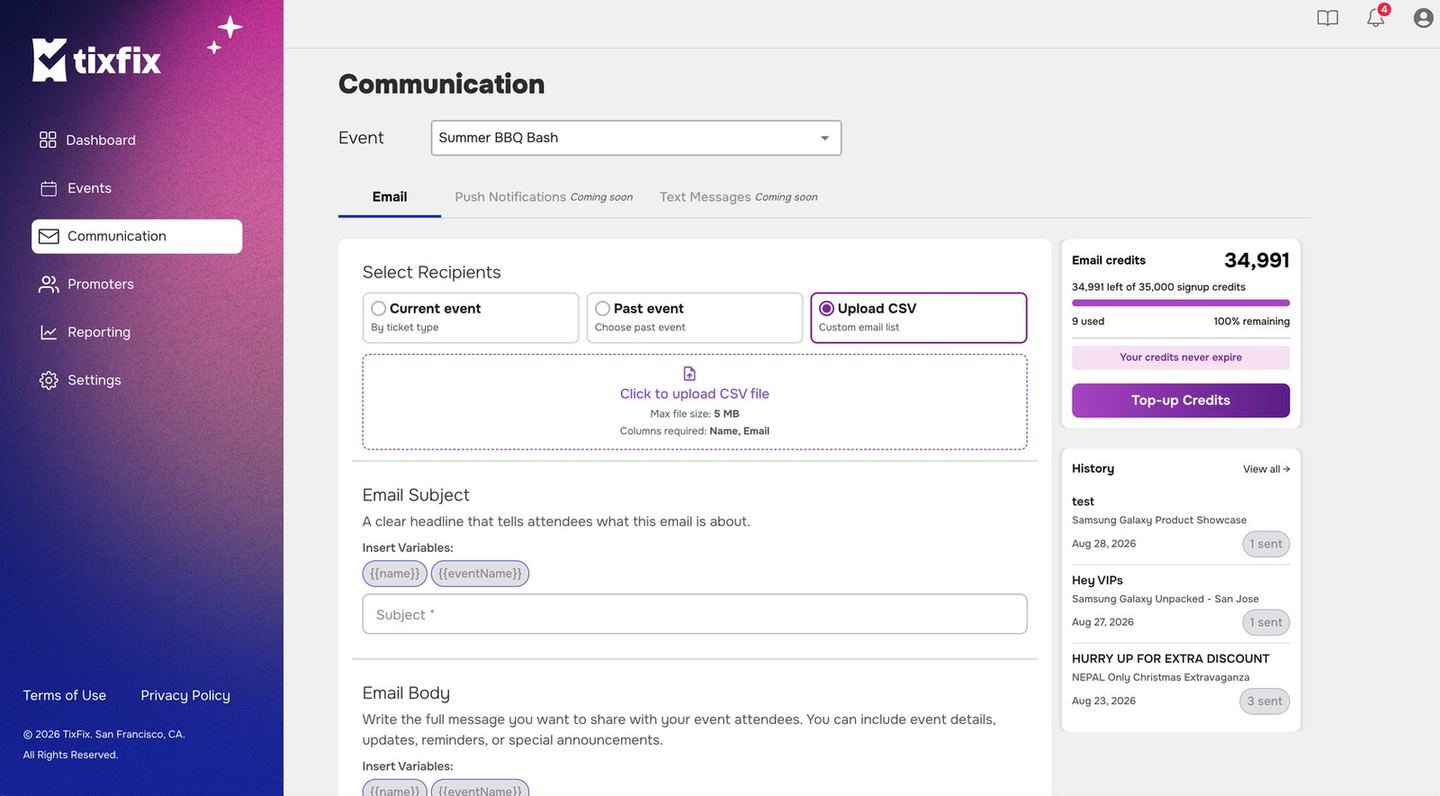Open the "Hey VIPs" history entry
This screenshot has height=796, width=1440.
point(1181,602)
